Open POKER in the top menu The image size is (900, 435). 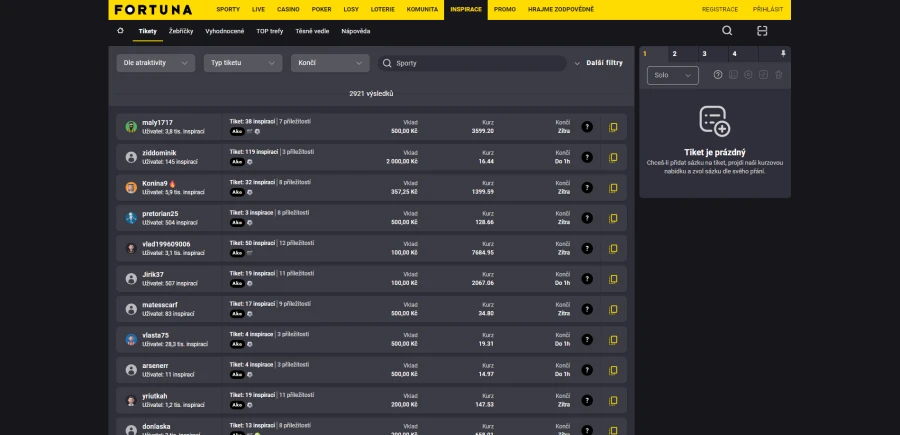(x=321, y=10)
